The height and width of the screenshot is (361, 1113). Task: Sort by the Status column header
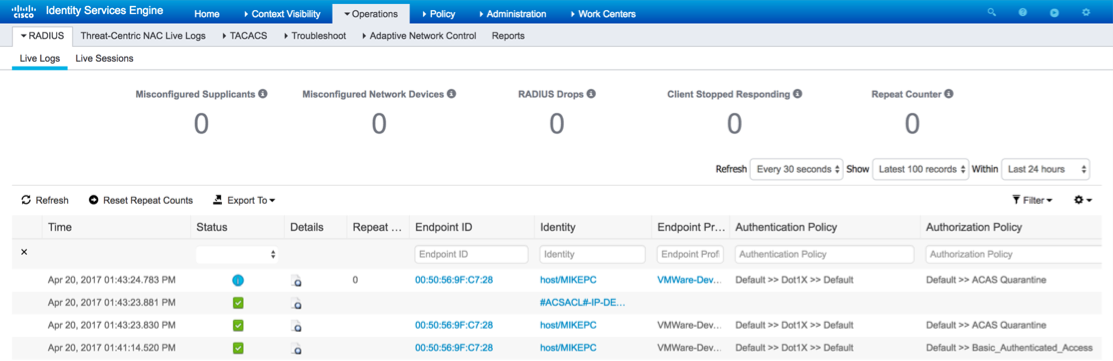pyautogui.click(x=213, y=228)
